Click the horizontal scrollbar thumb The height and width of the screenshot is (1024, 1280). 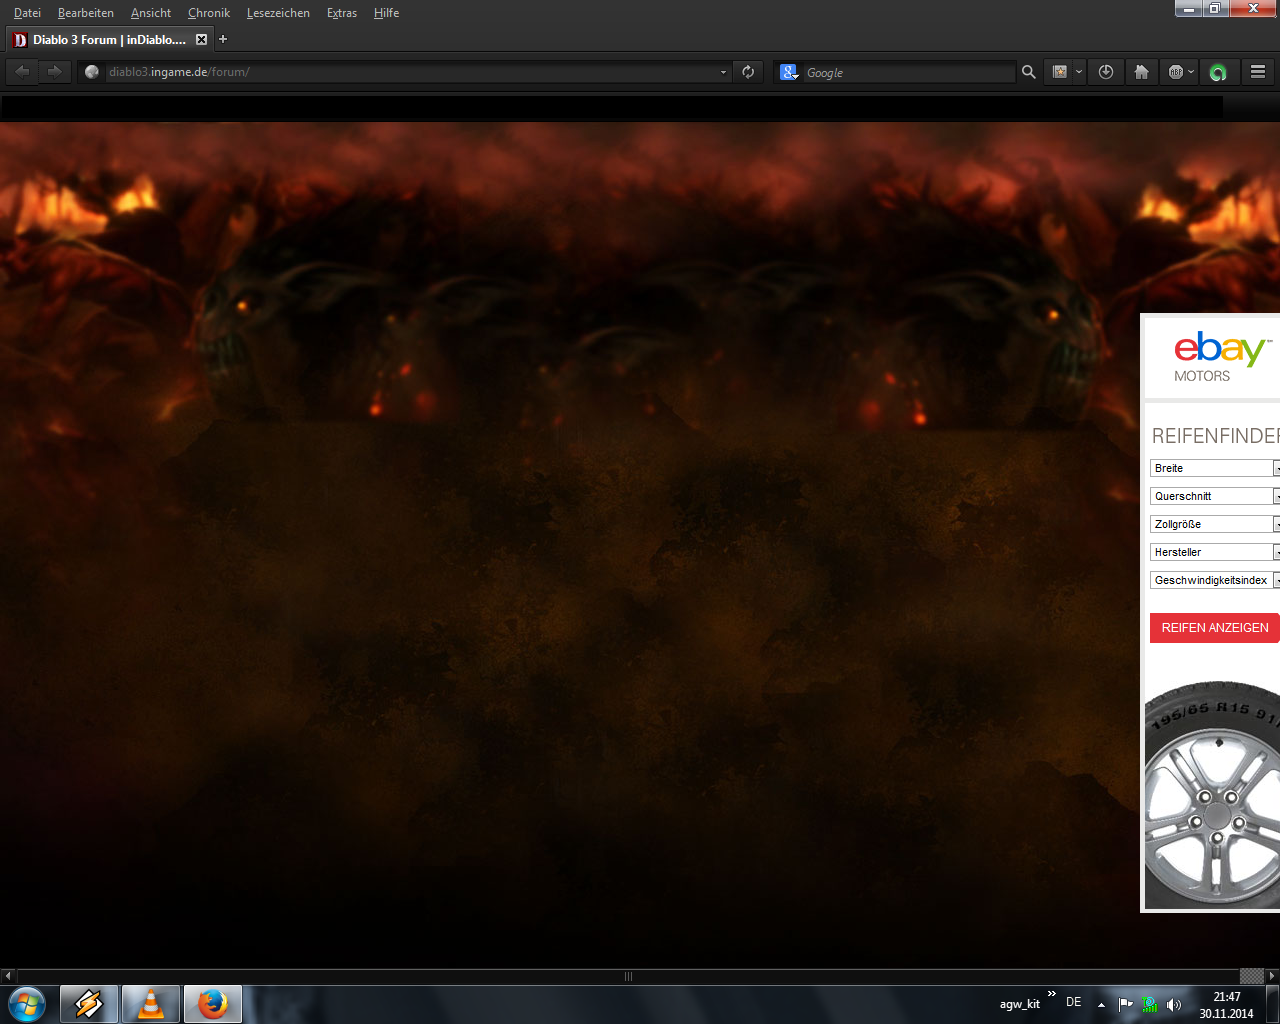pos(628,976)
